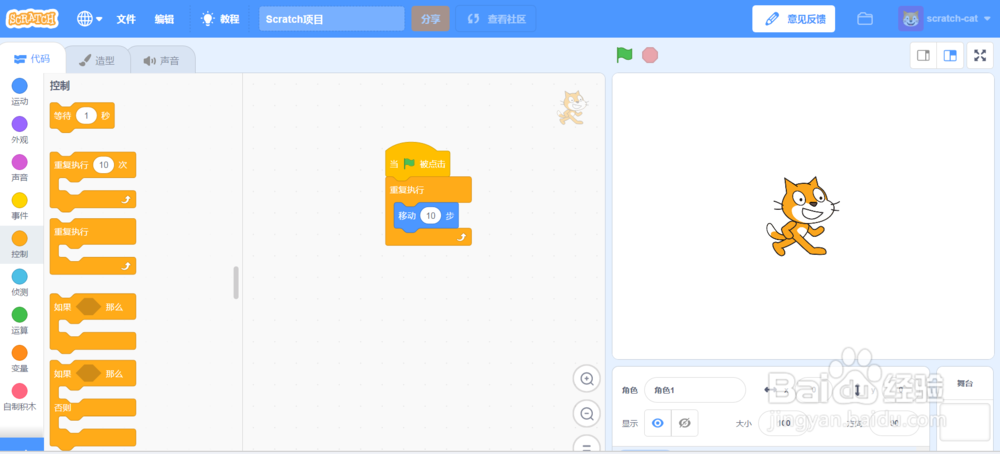Select the 舞台 stage panel
Viewport: 1000px width, 454px height.
pos(965,407)
